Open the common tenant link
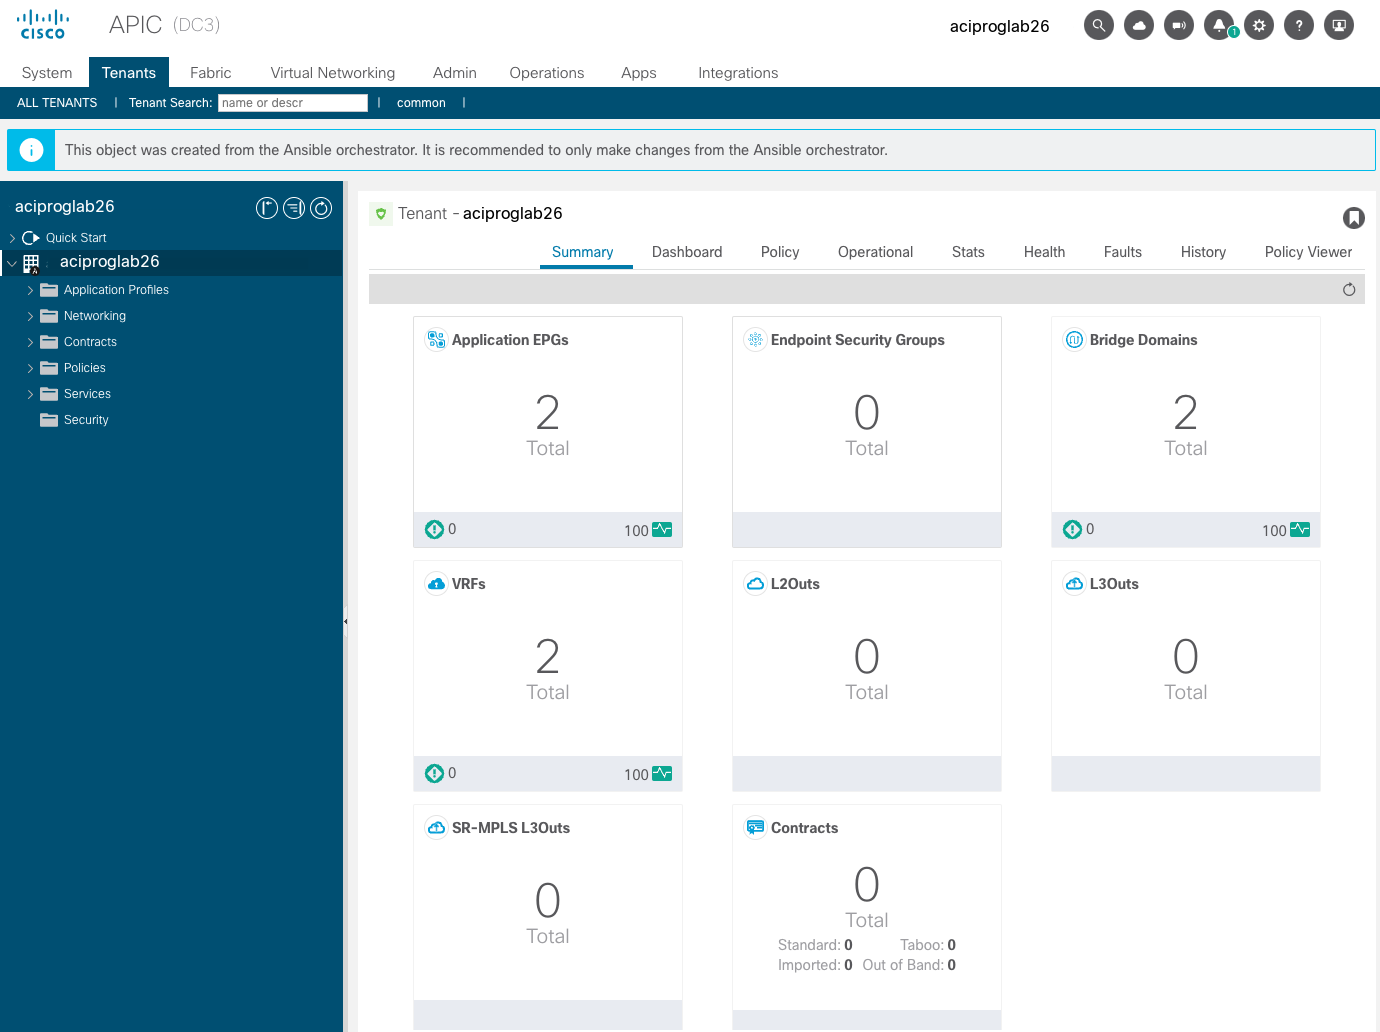Image resolution: width=1380 pixels, height=1032 pixels. pyautogui.click(x=421, y=103)
